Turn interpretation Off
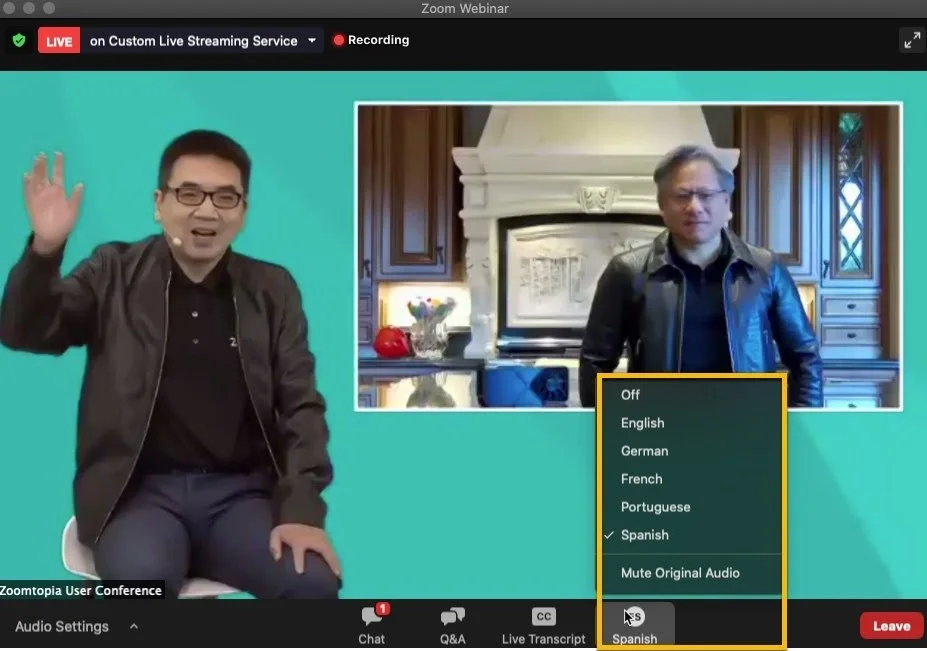 630,394
